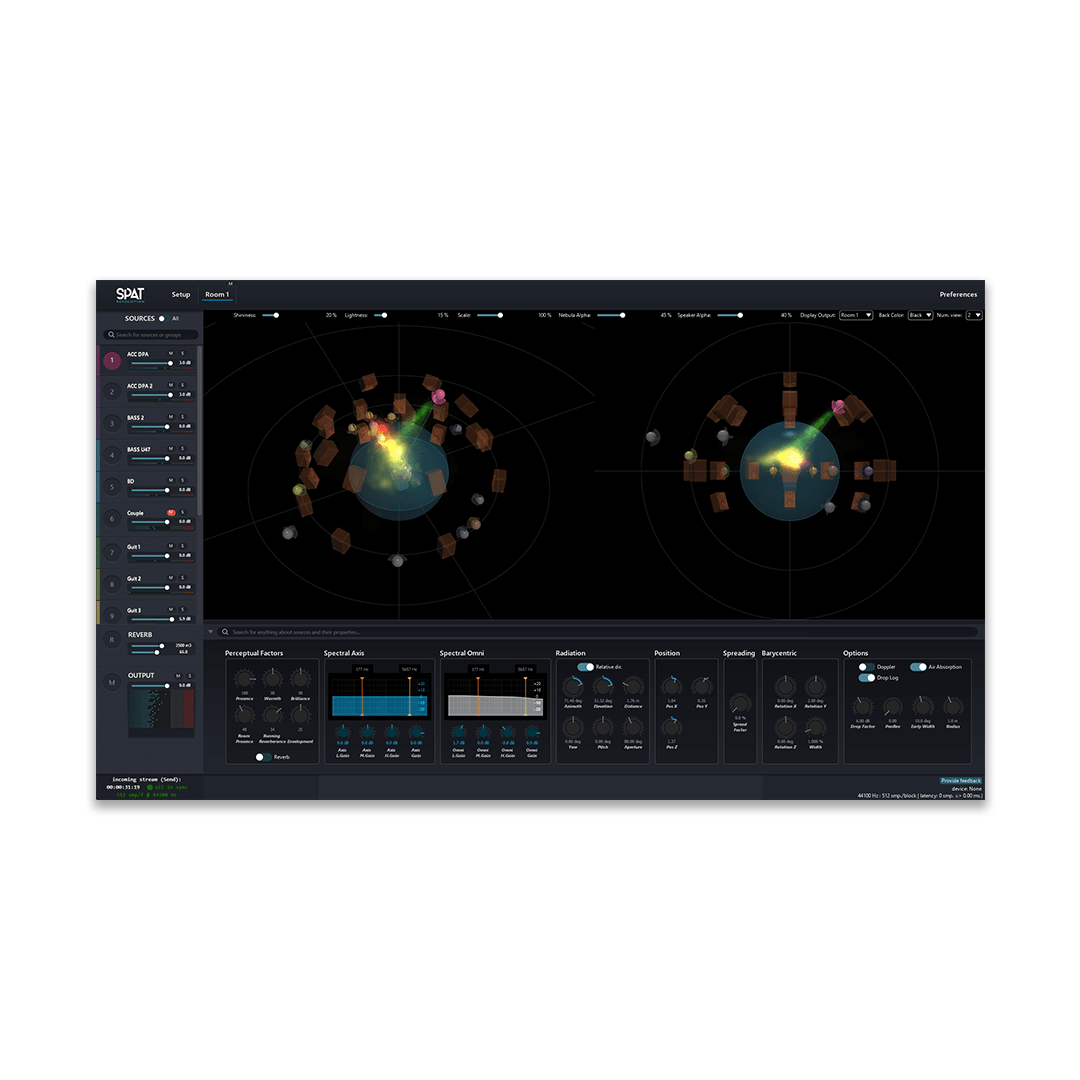
Task: Mute the ACC DPA 2 source
Action: (x=171, y=385)
